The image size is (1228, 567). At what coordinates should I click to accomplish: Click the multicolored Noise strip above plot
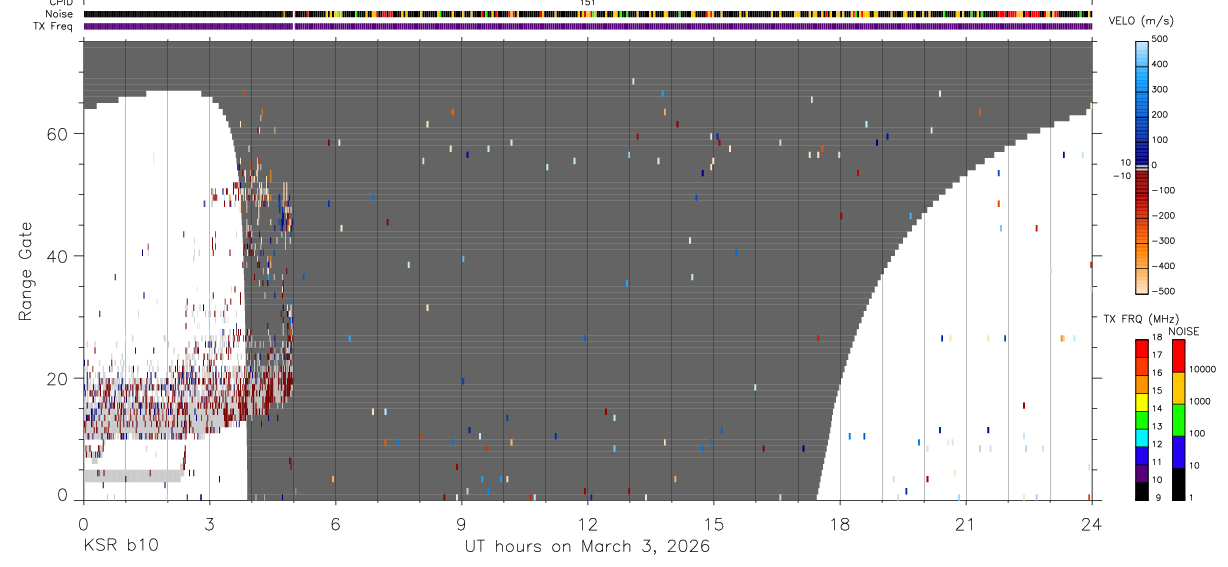(x=587, y=14)
